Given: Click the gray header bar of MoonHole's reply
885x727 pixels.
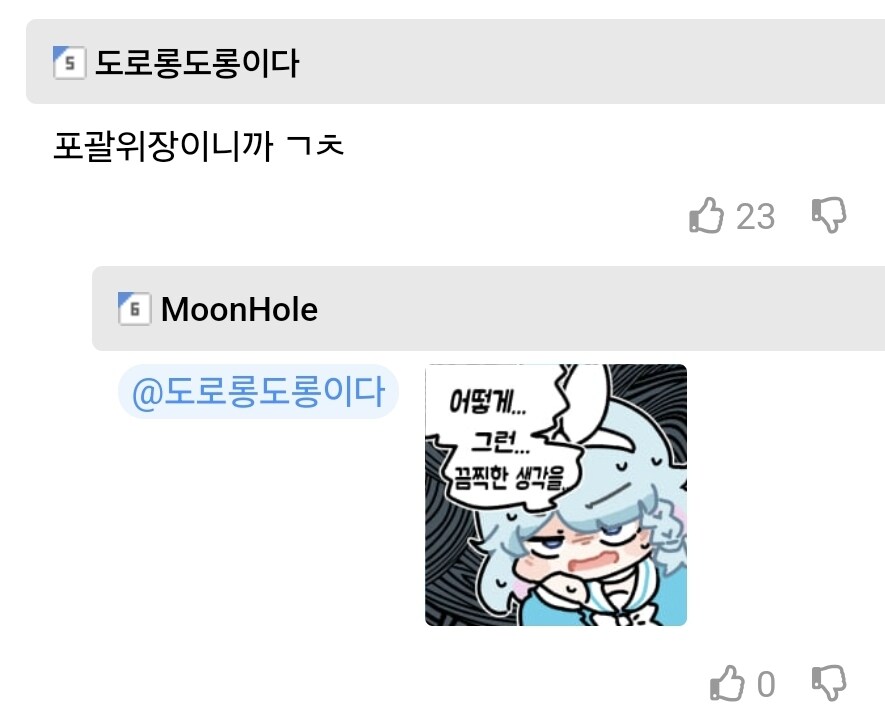Looking at the screenshot, I should tap(488, 308).
